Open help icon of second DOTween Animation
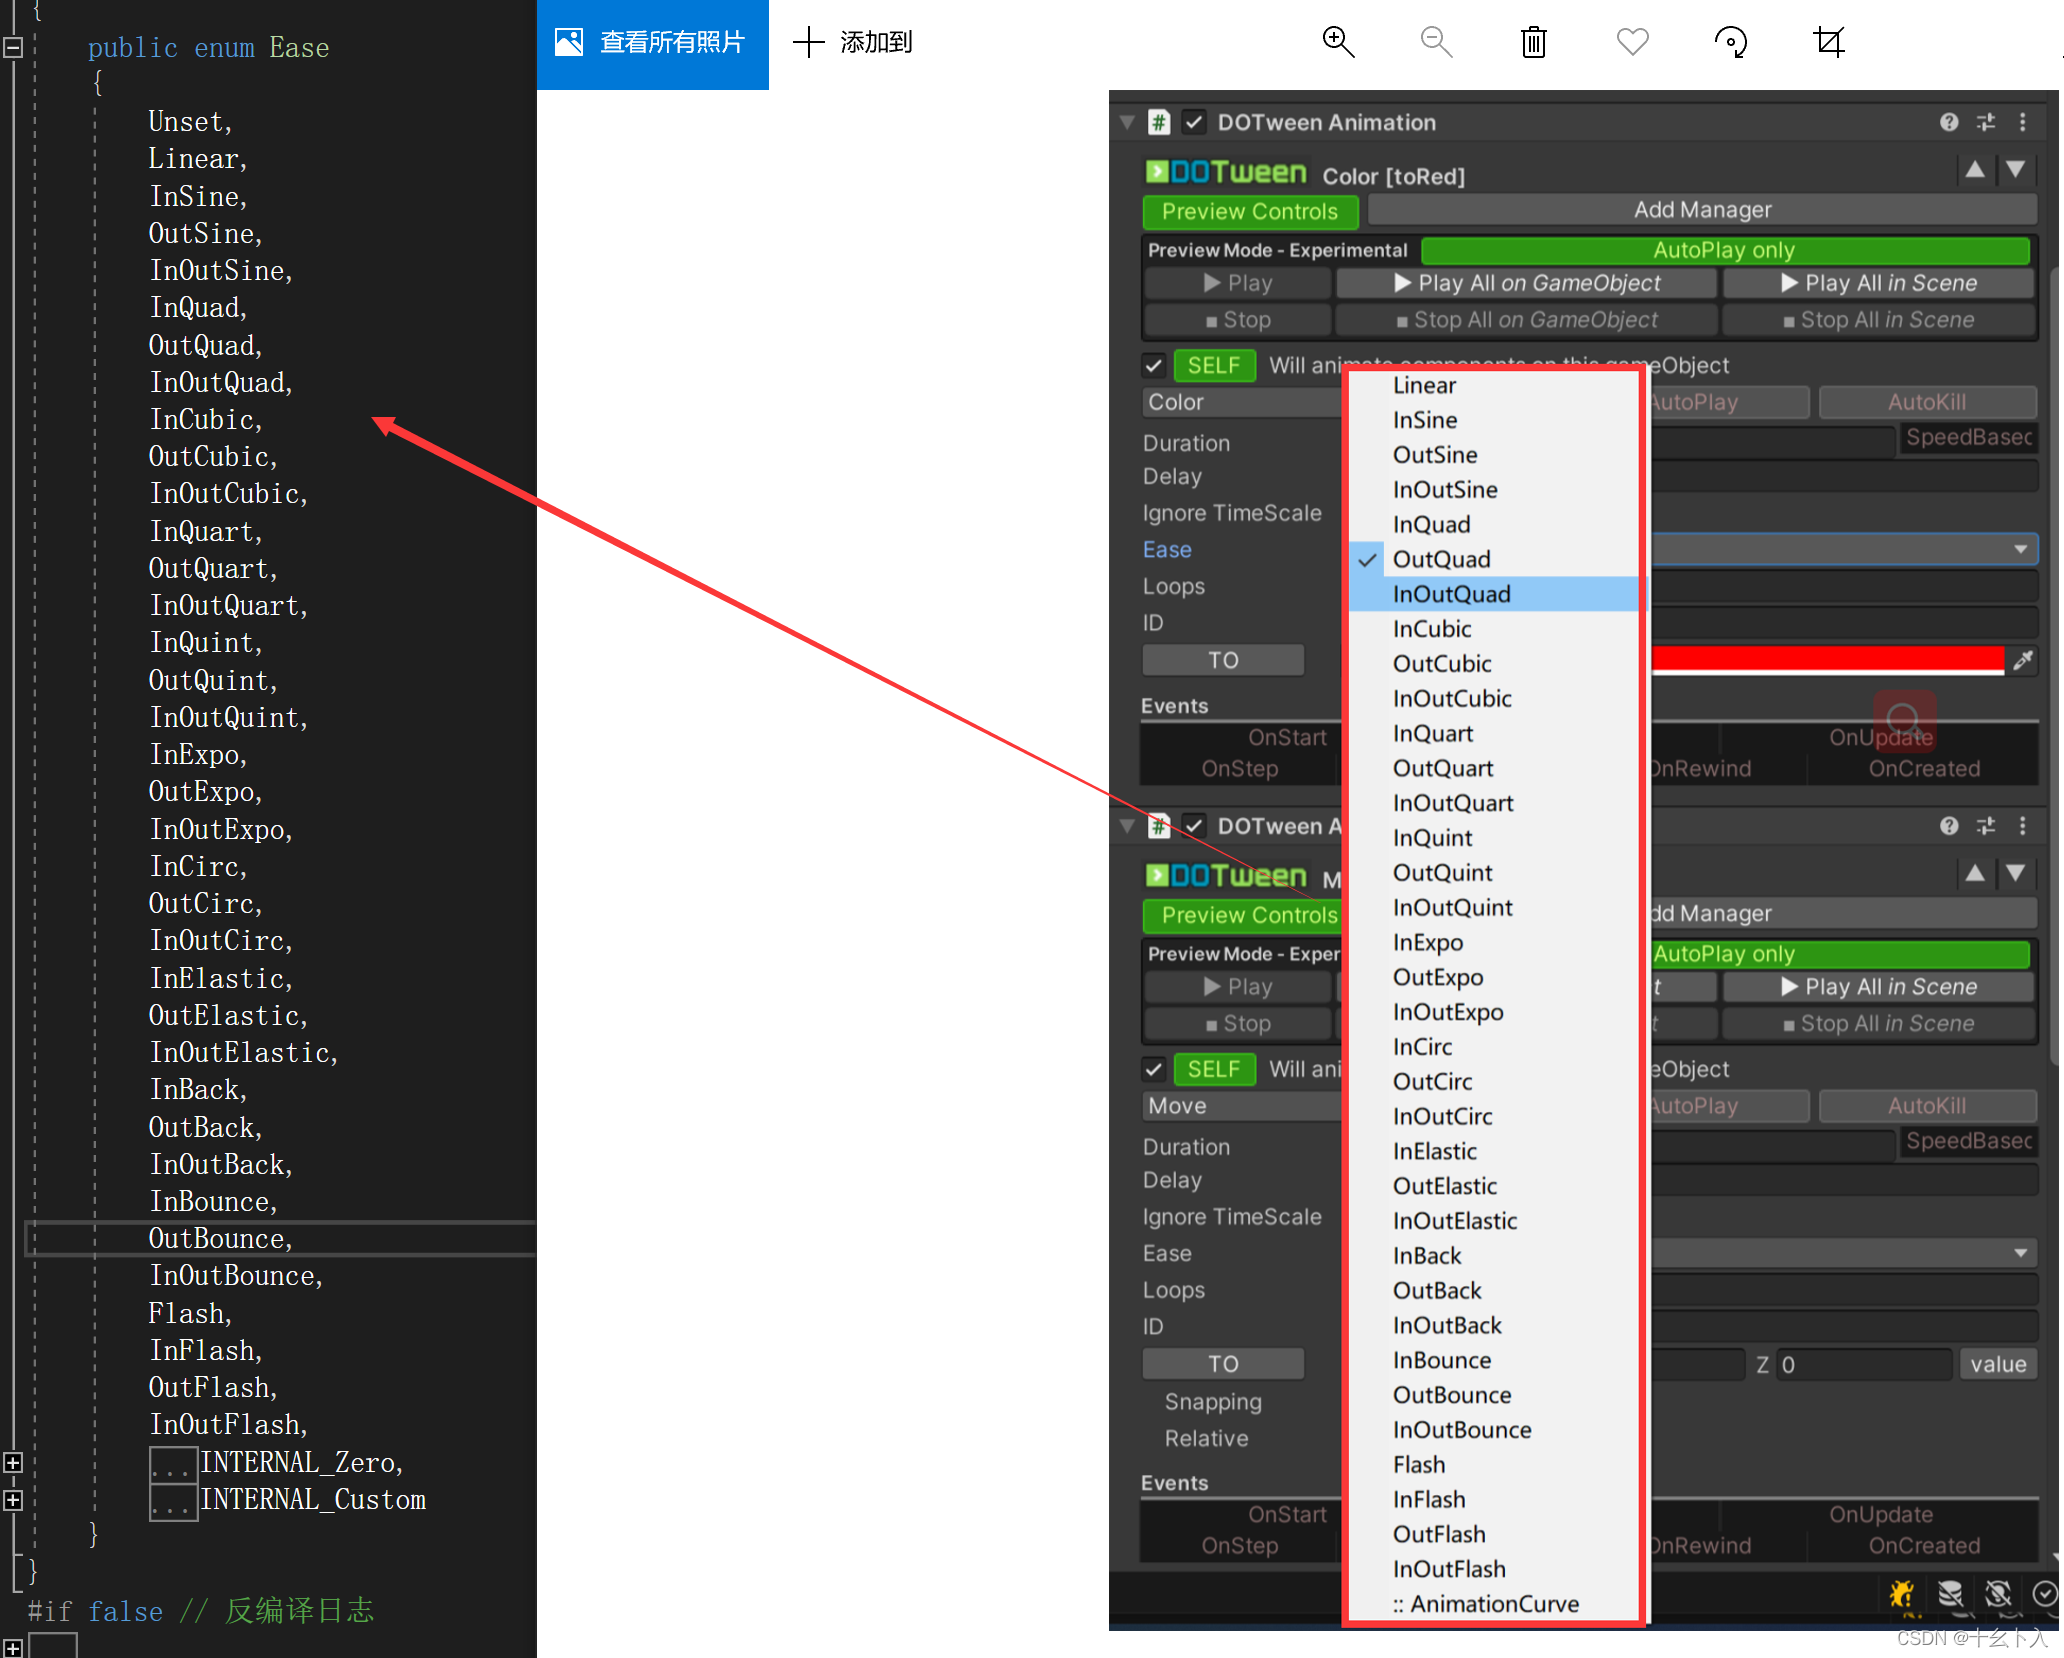This screenshot has width=2064, height=1658. click(1949, 826)
